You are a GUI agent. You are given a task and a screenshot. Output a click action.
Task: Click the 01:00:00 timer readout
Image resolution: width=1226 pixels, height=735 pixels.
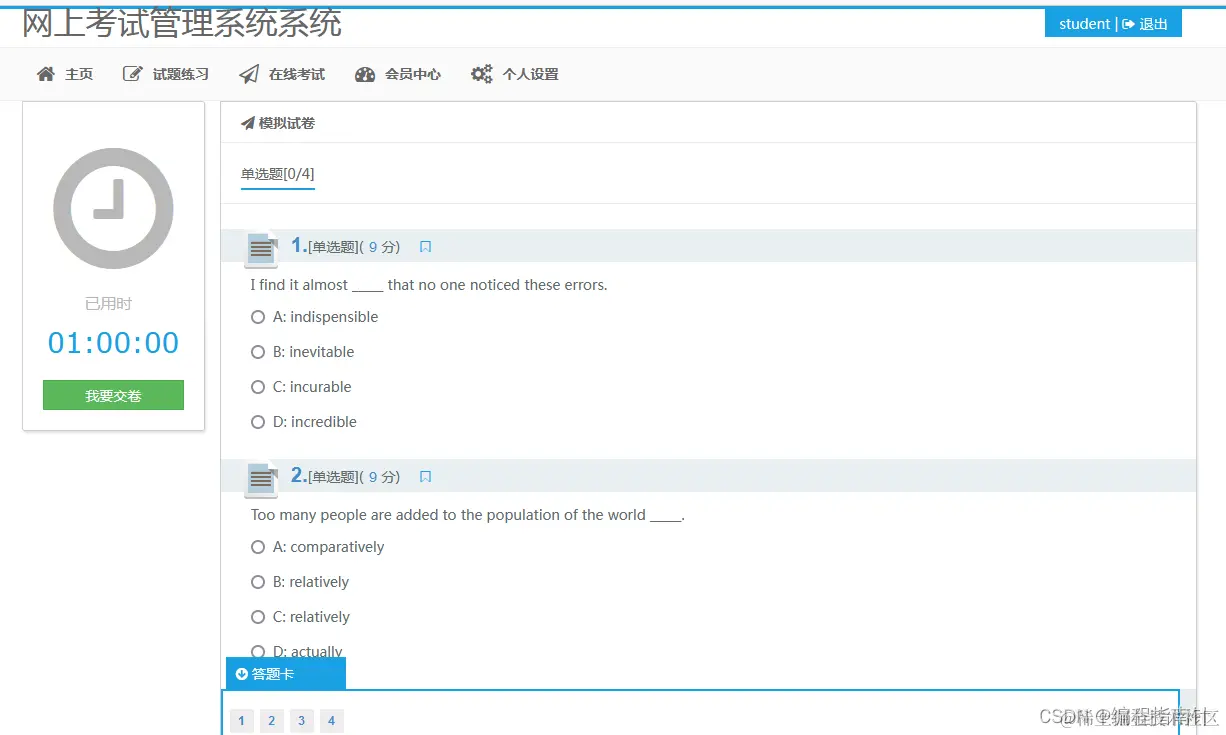point(113,343)
